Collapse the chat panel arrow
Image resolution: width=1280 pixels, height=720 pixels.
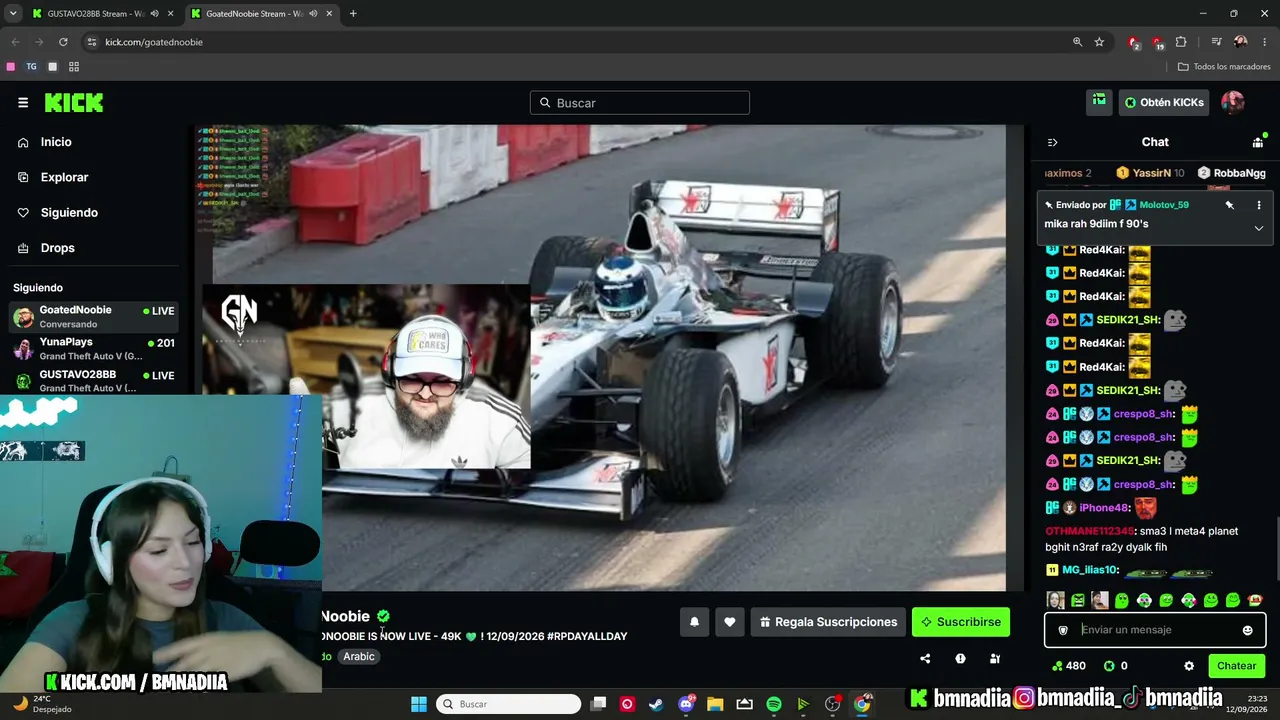pyautogui.click(x=1052, y=142)
